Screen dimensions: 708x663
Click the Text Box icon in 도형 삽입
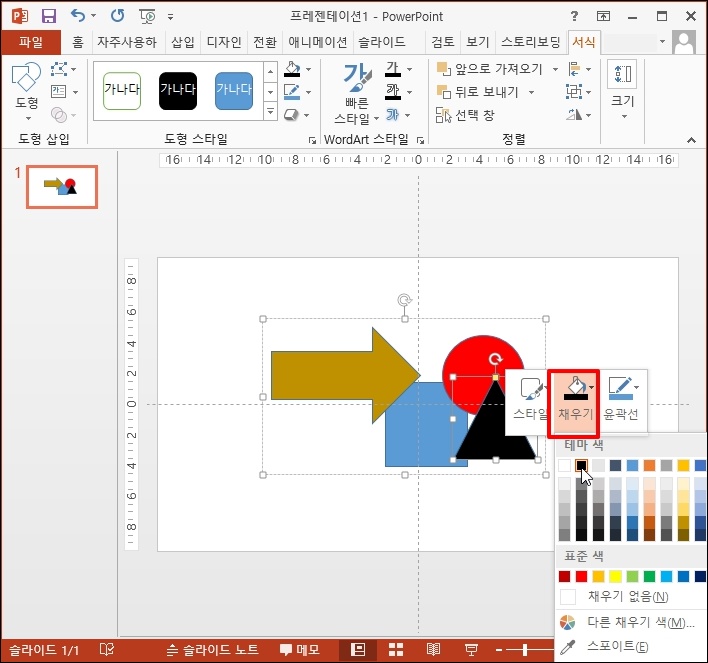59,92
